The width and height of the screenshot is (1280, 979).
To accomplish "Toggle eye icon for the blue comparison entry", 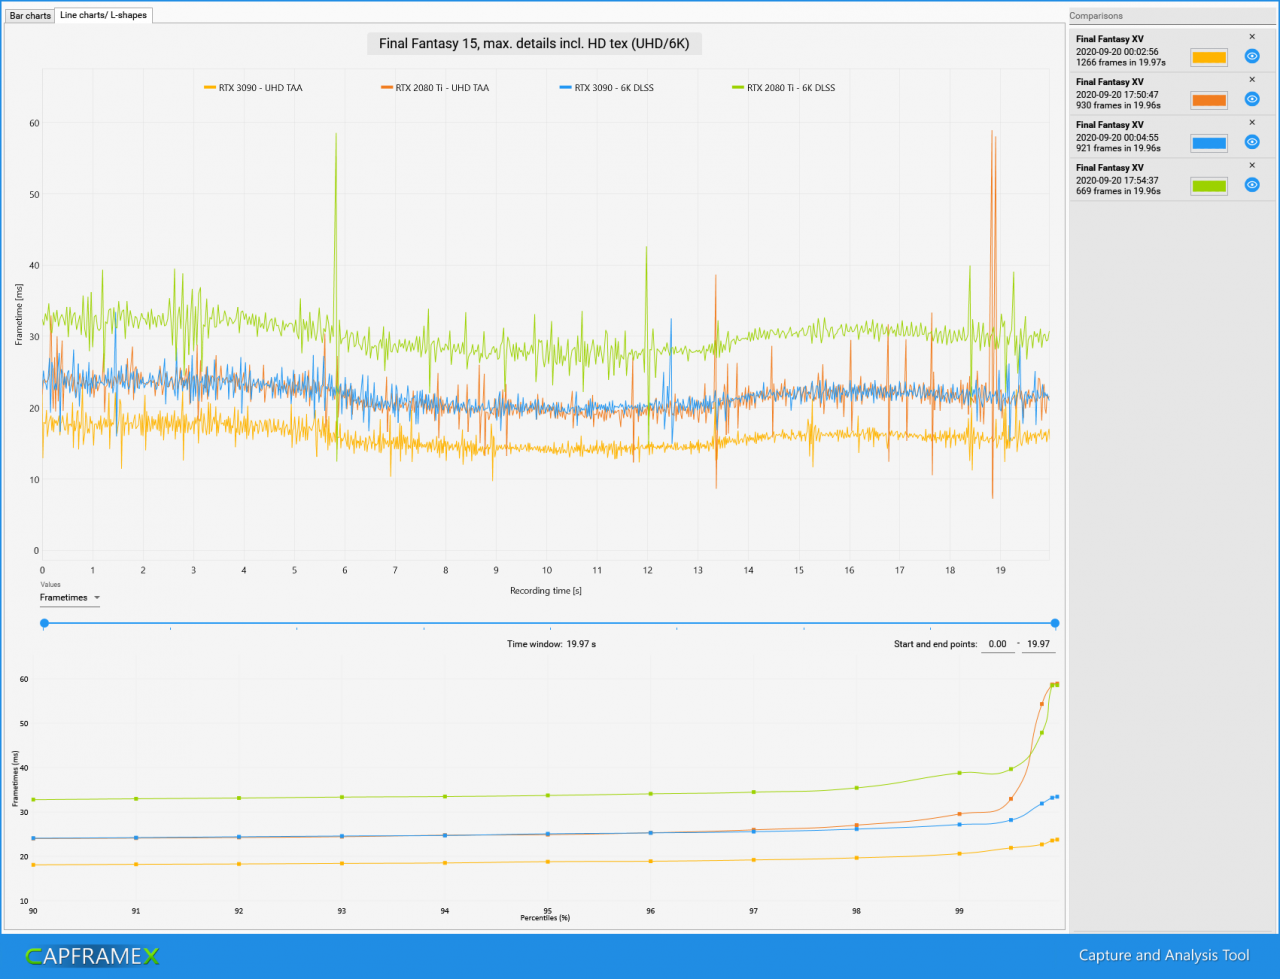I will (1251, 142).
